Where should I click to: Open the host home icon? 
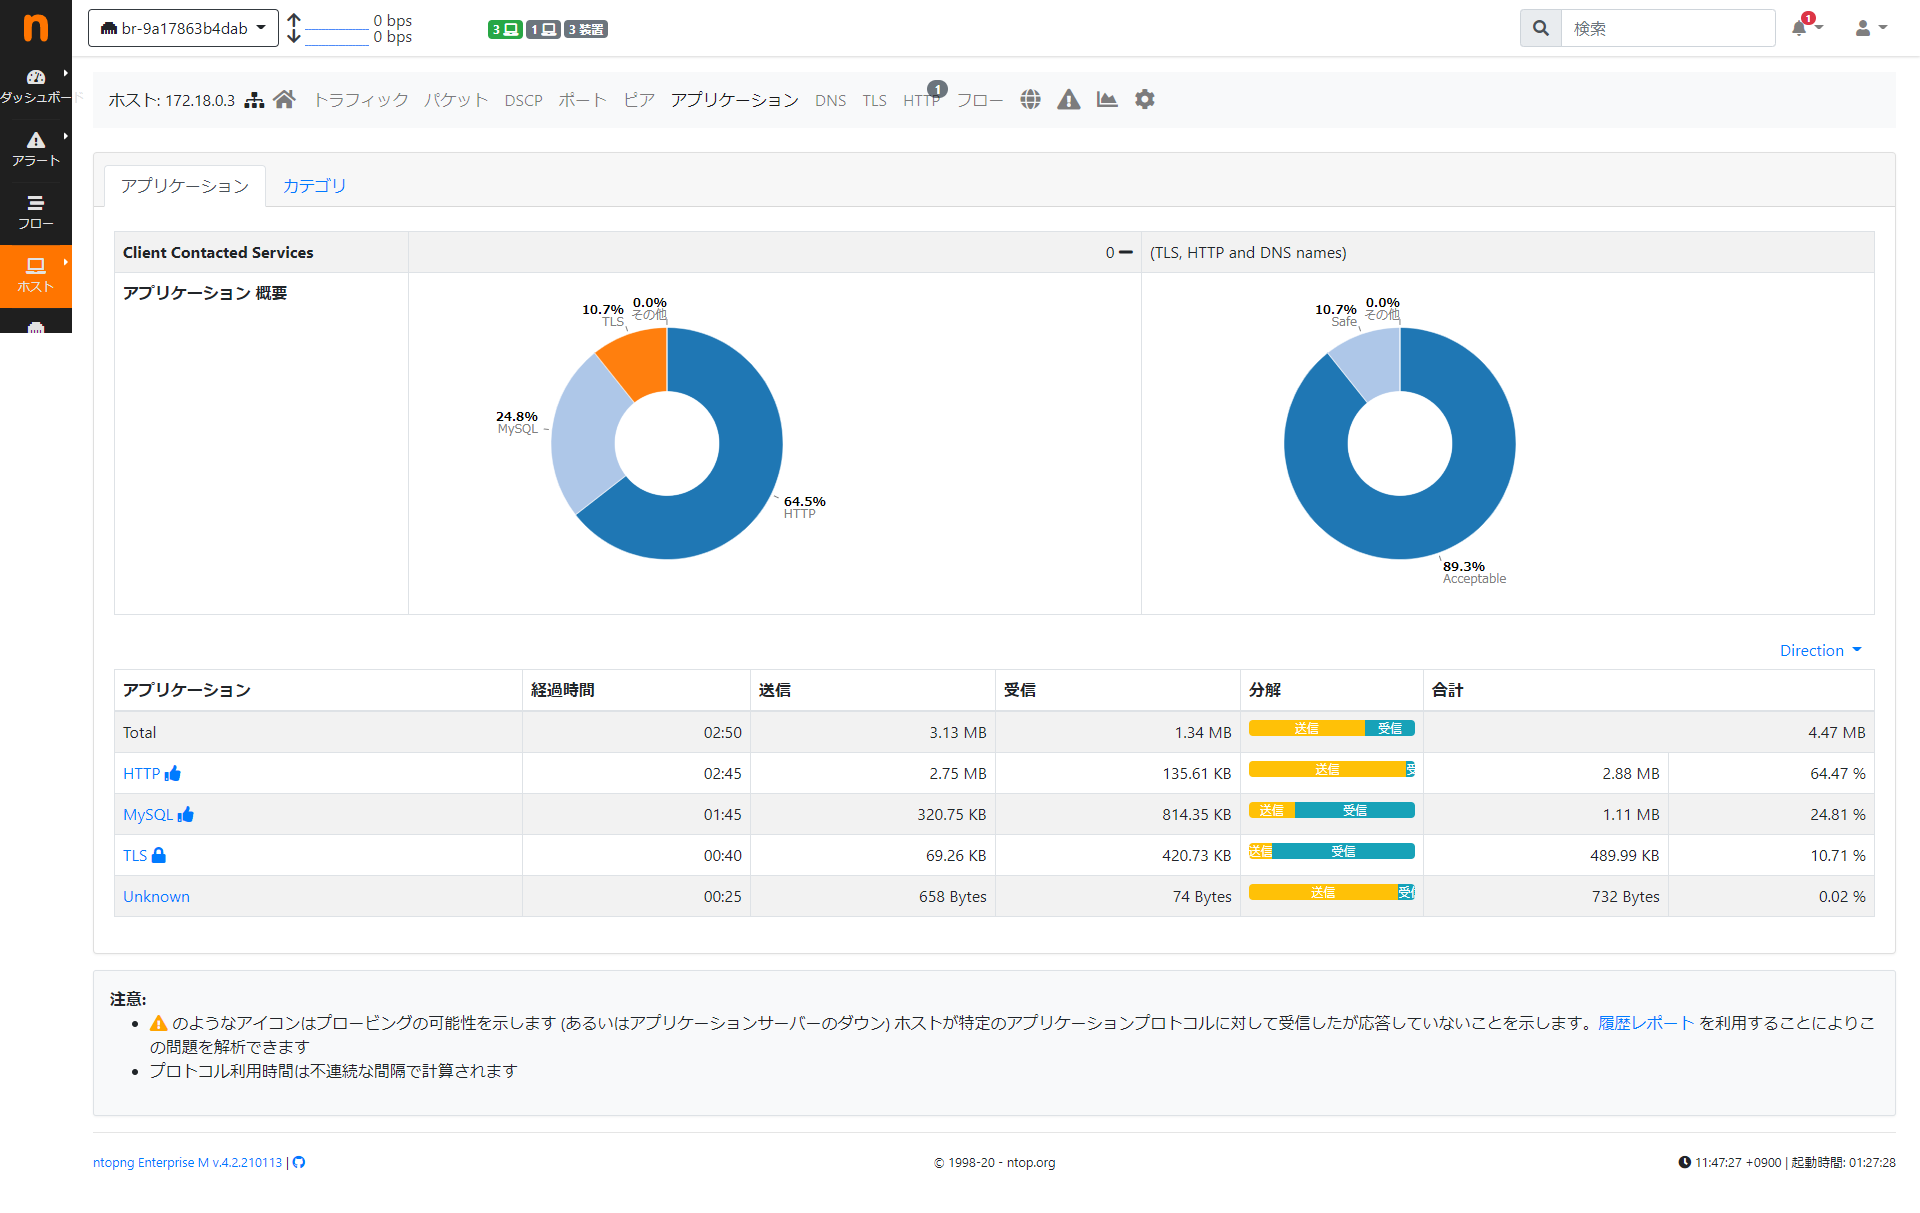click(284, 99)
